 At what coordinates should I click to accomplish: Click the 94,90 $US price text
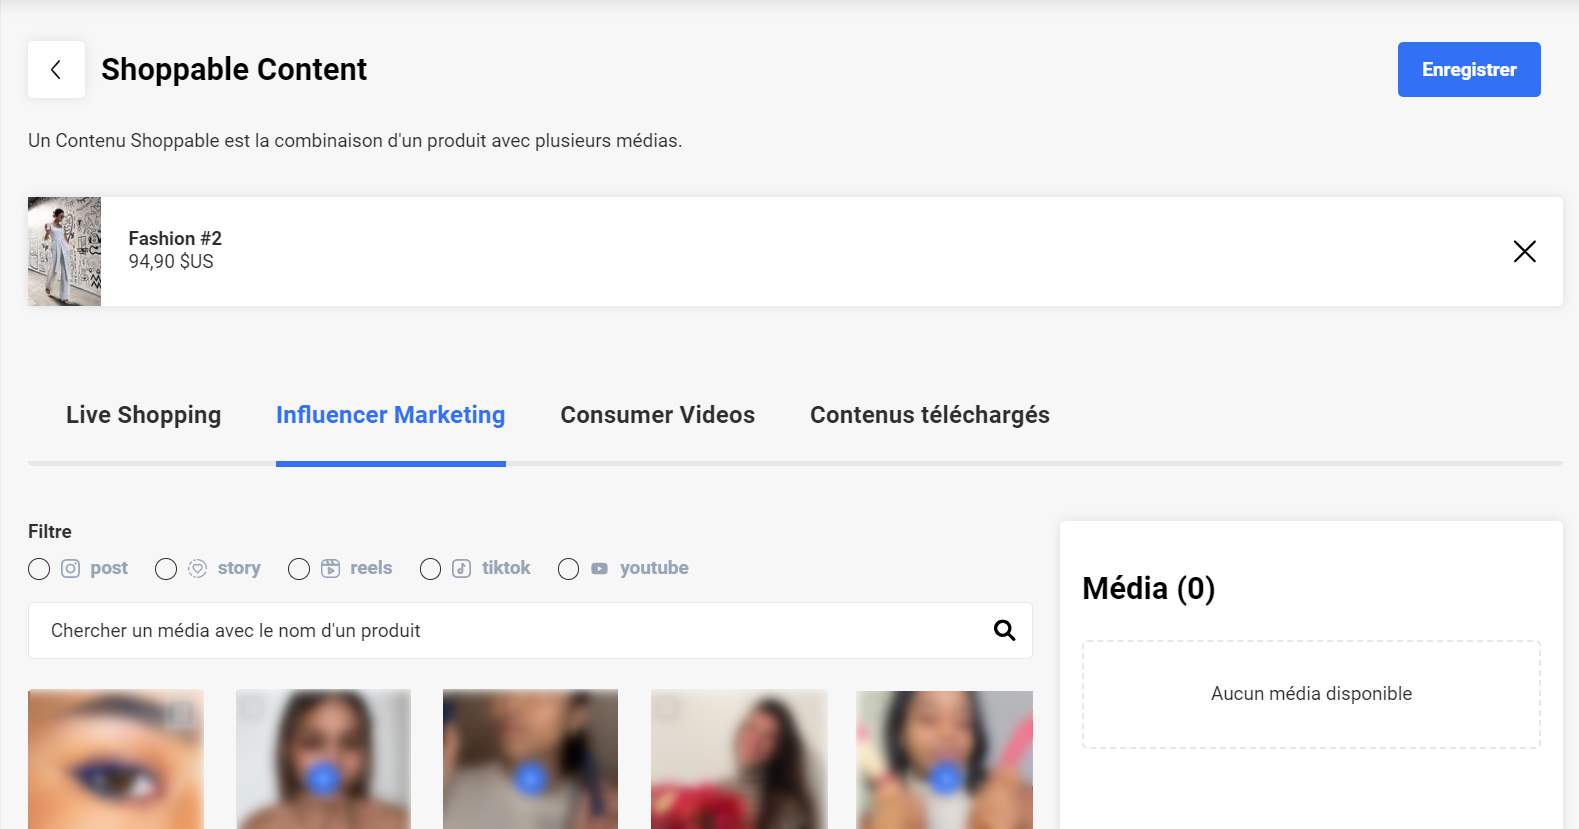click(171, 261)
